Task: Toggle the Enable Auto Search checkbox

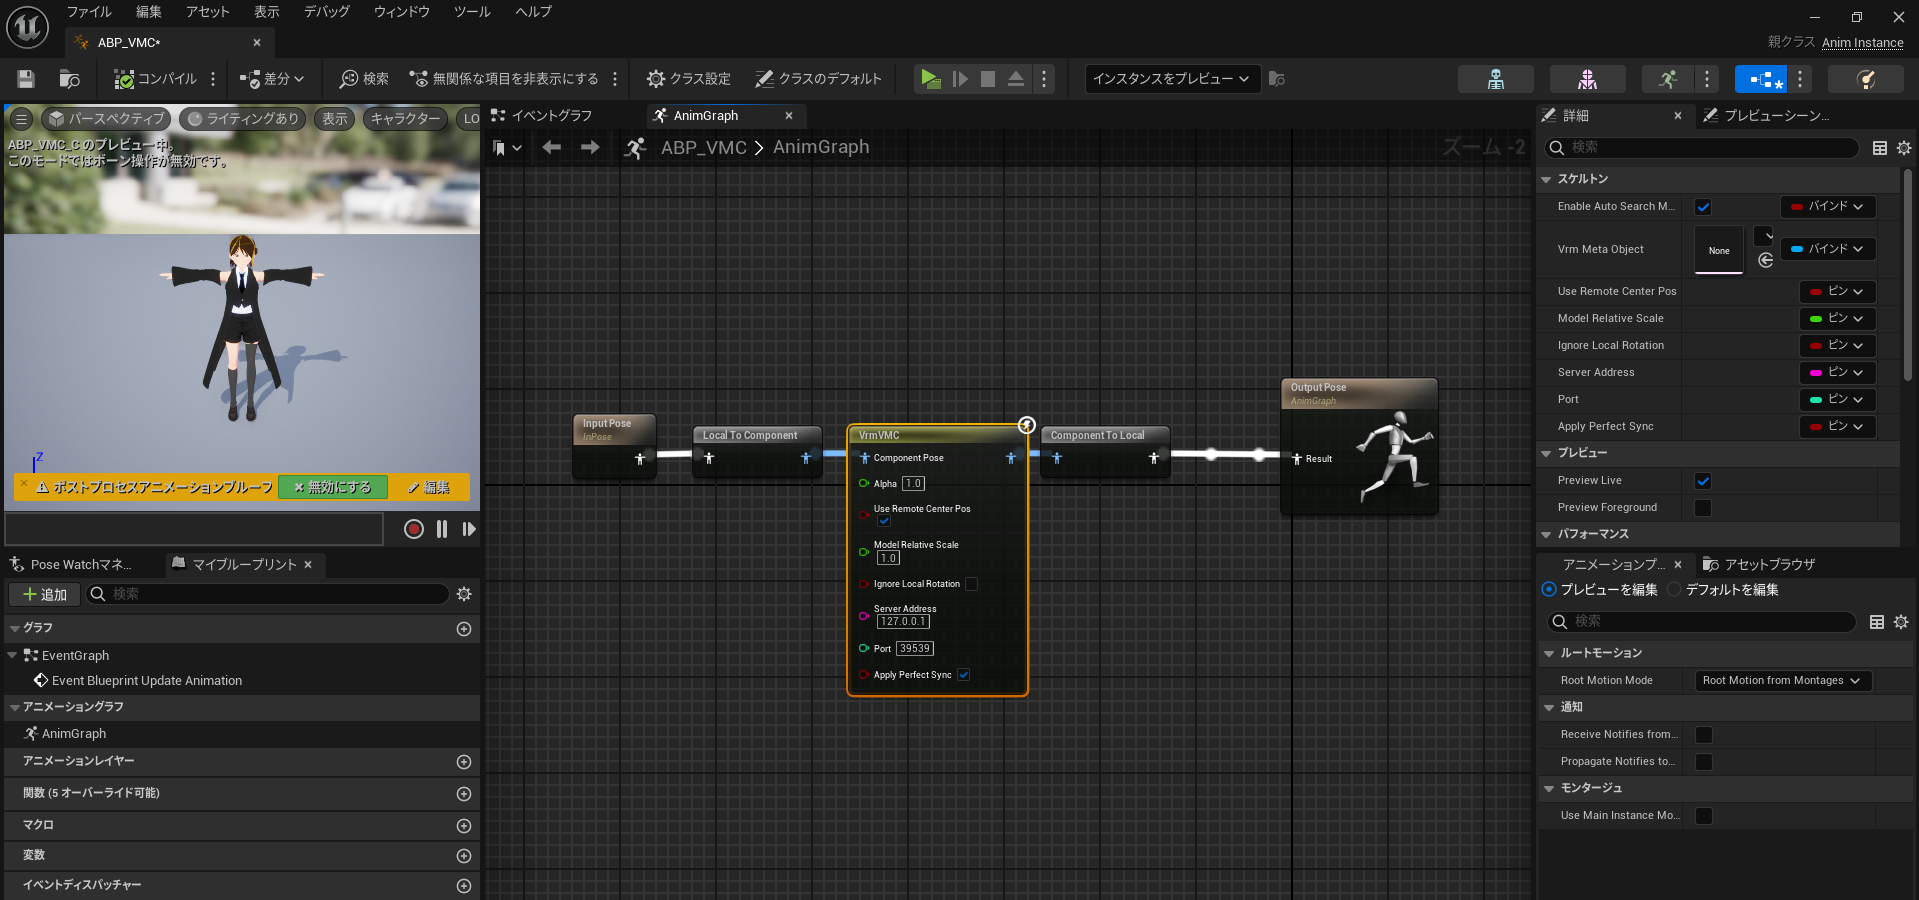Action: tap(1704, 207)
